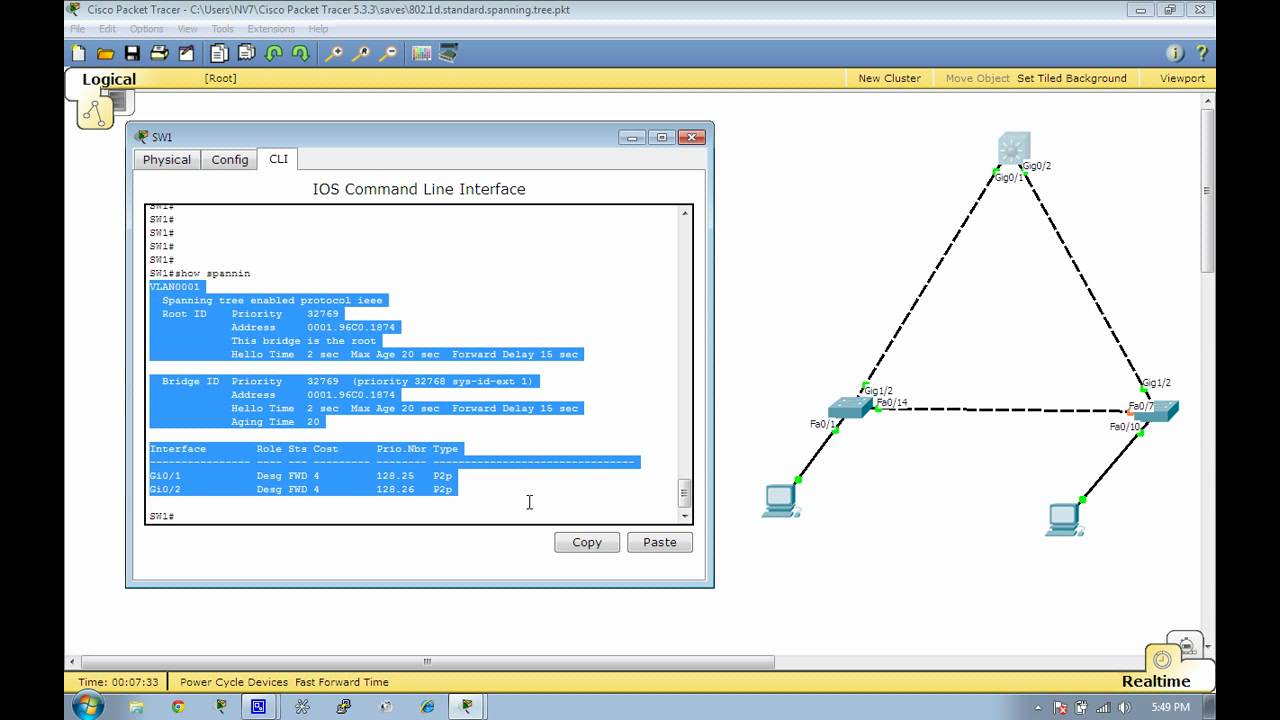
Task: Click the workspace vertical scrollbar thumb
Action: (1208, 190)
